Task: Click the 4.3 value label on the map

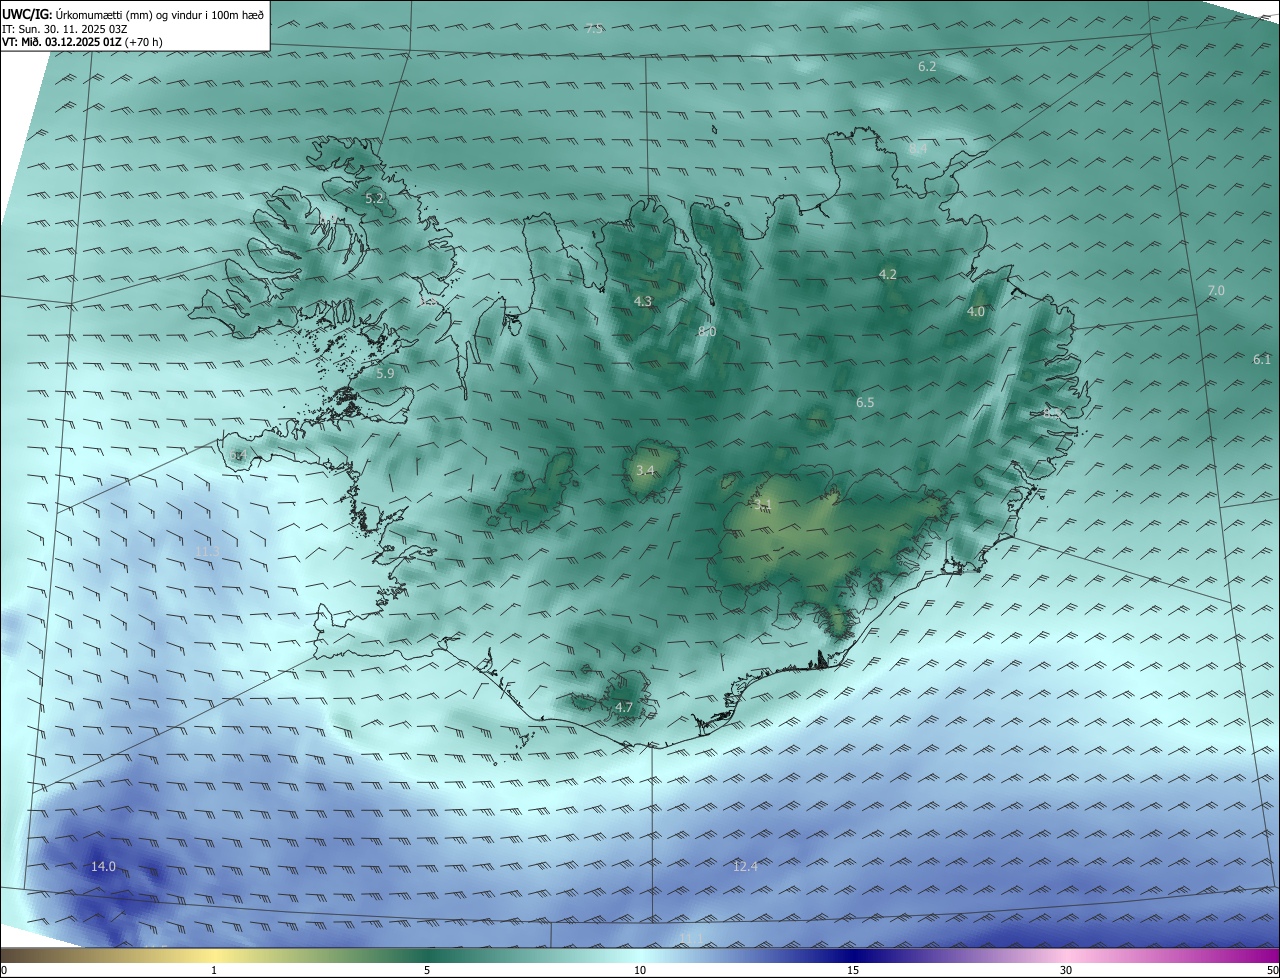Action: click(x=643, y=301)
